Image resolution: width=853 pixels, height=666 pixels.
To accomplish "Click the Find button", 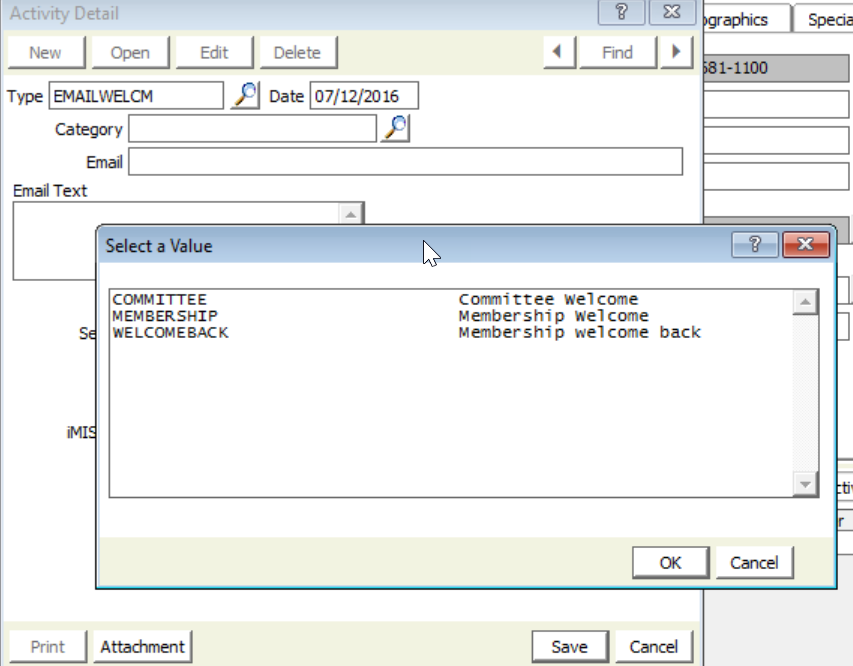I will (617, 53).
